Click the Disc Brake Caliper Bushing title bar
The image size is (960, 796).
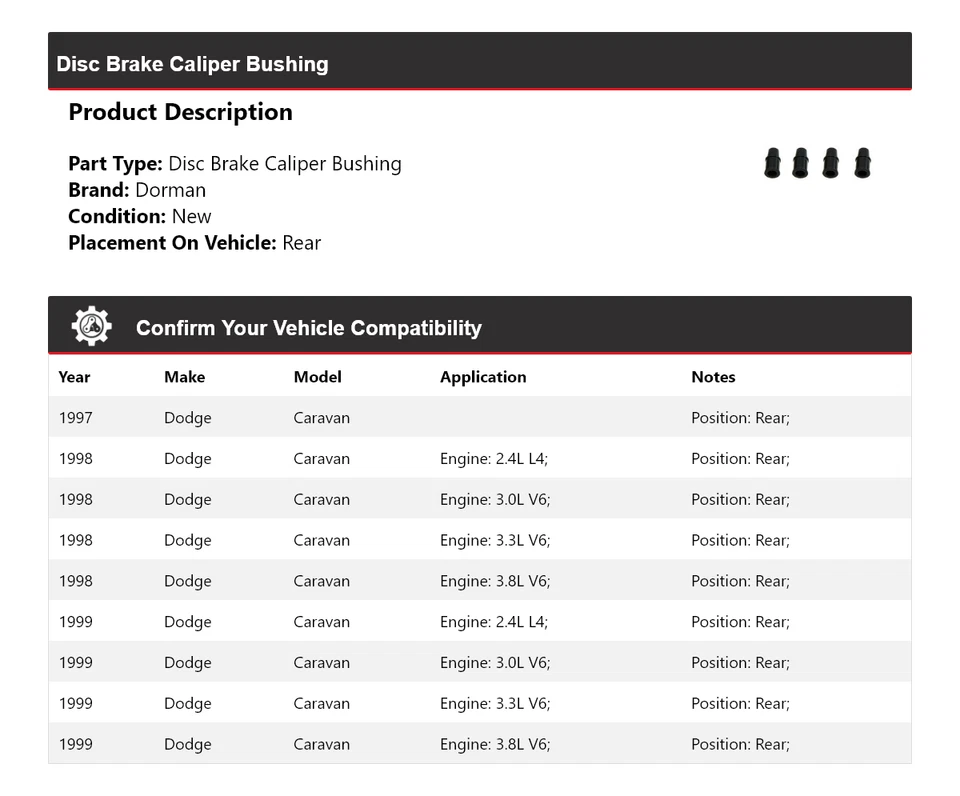coord(192,64)
